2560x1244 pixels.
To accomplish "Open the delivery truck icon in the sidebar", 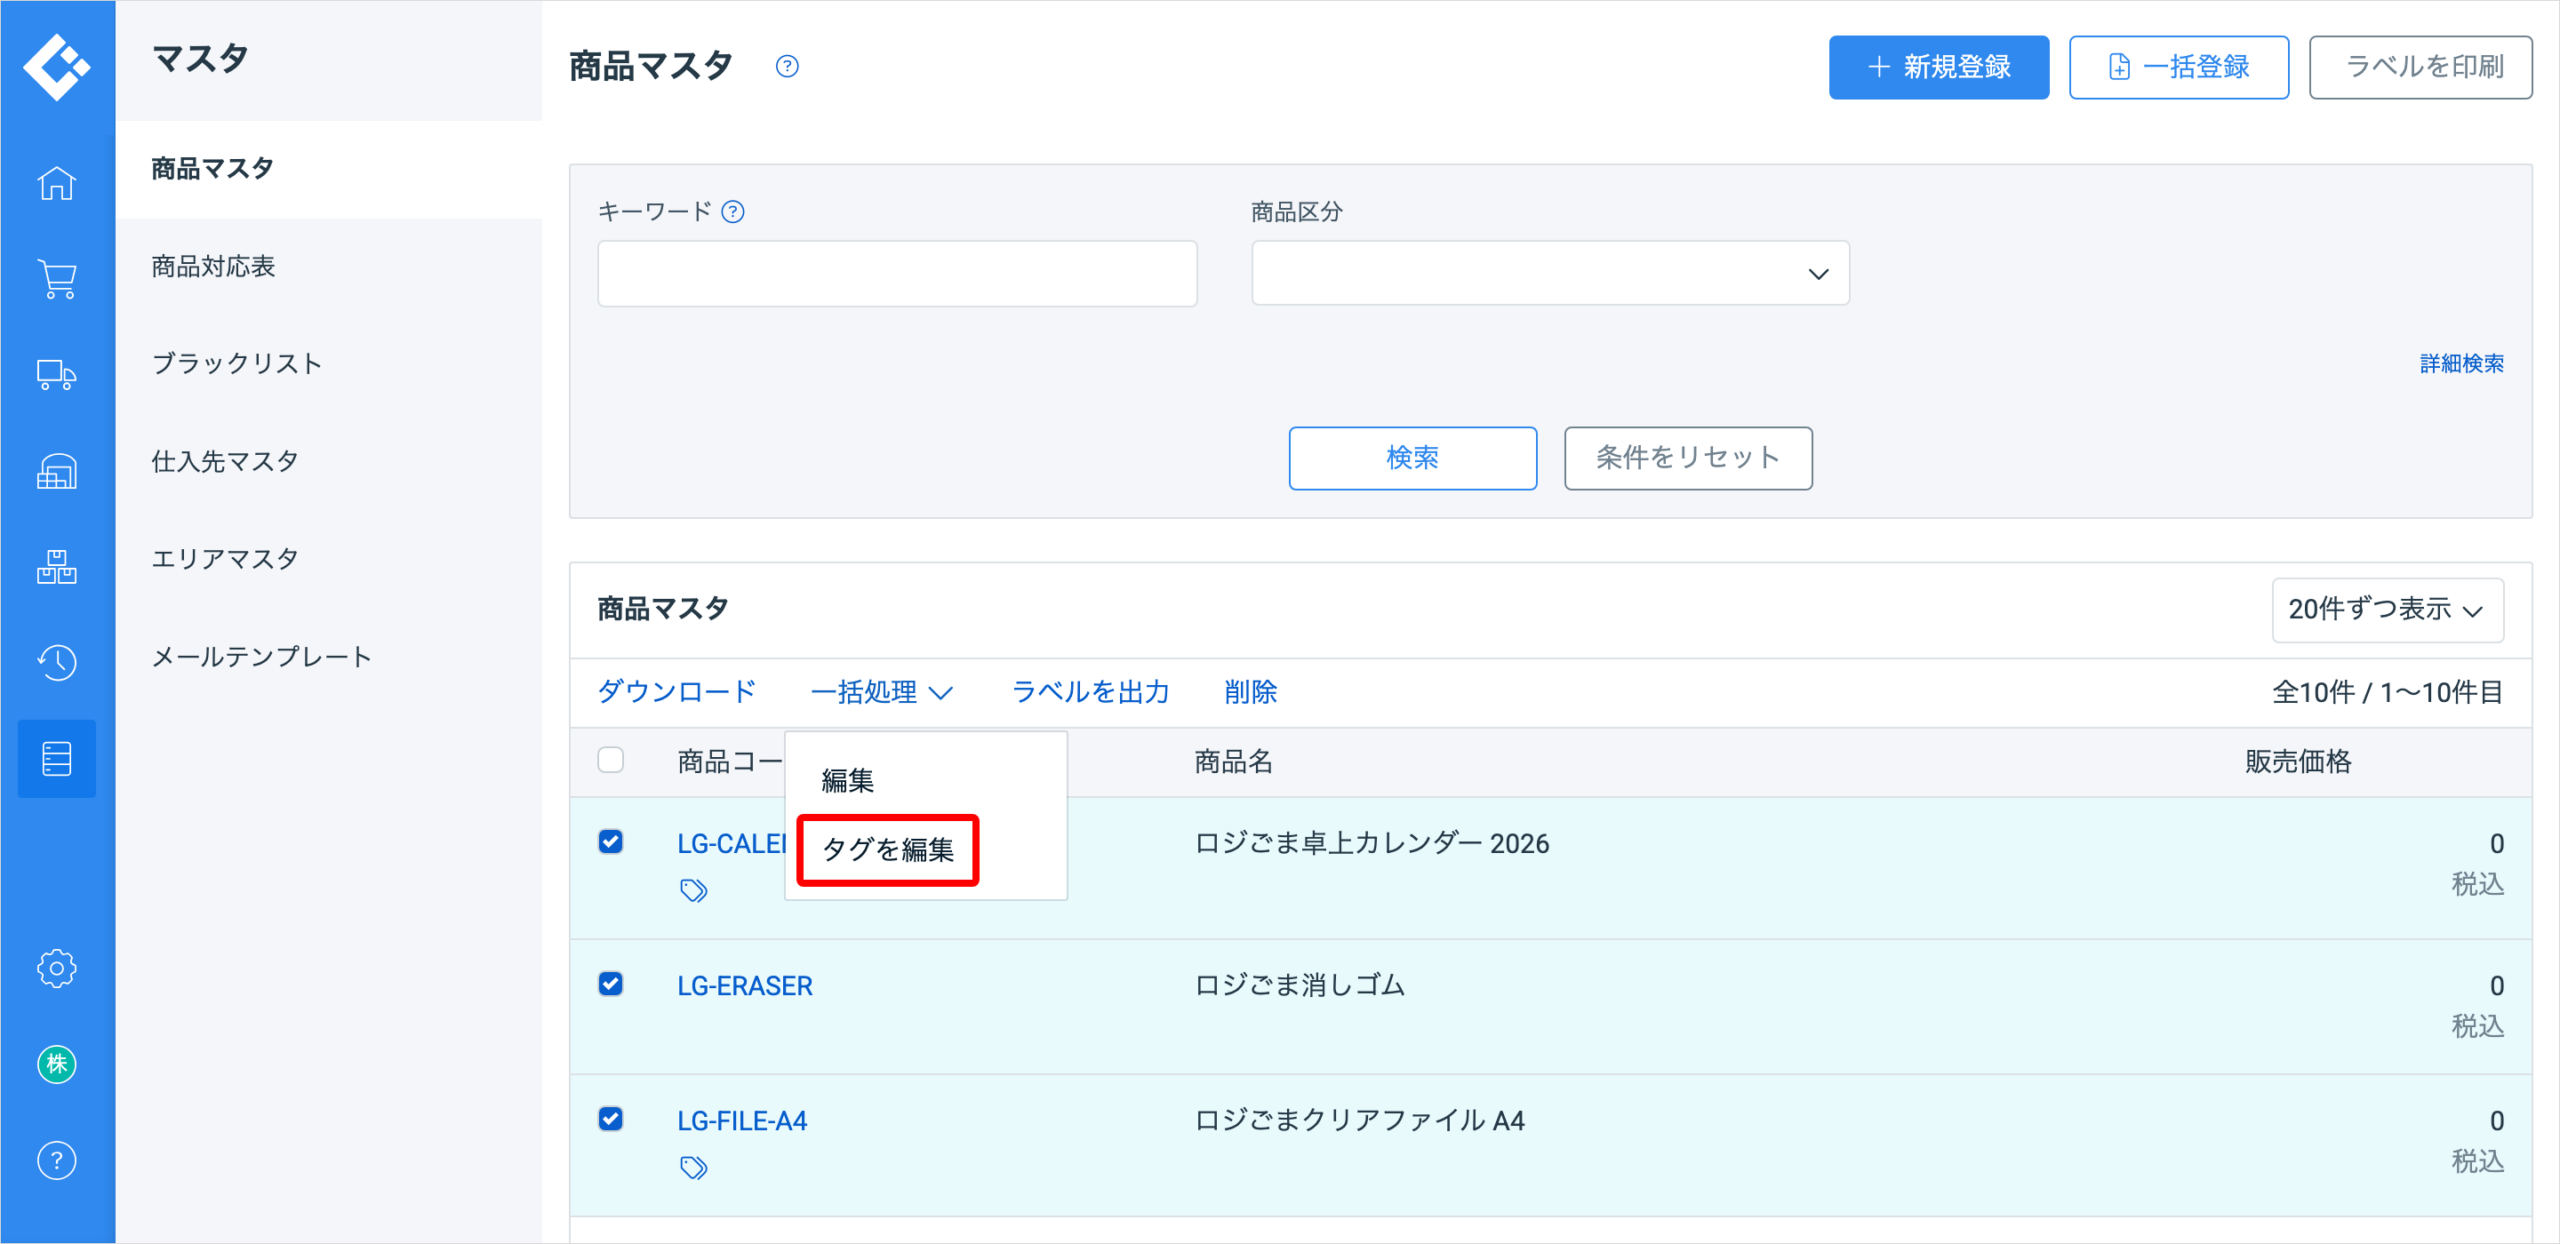I will pos(57,375).
